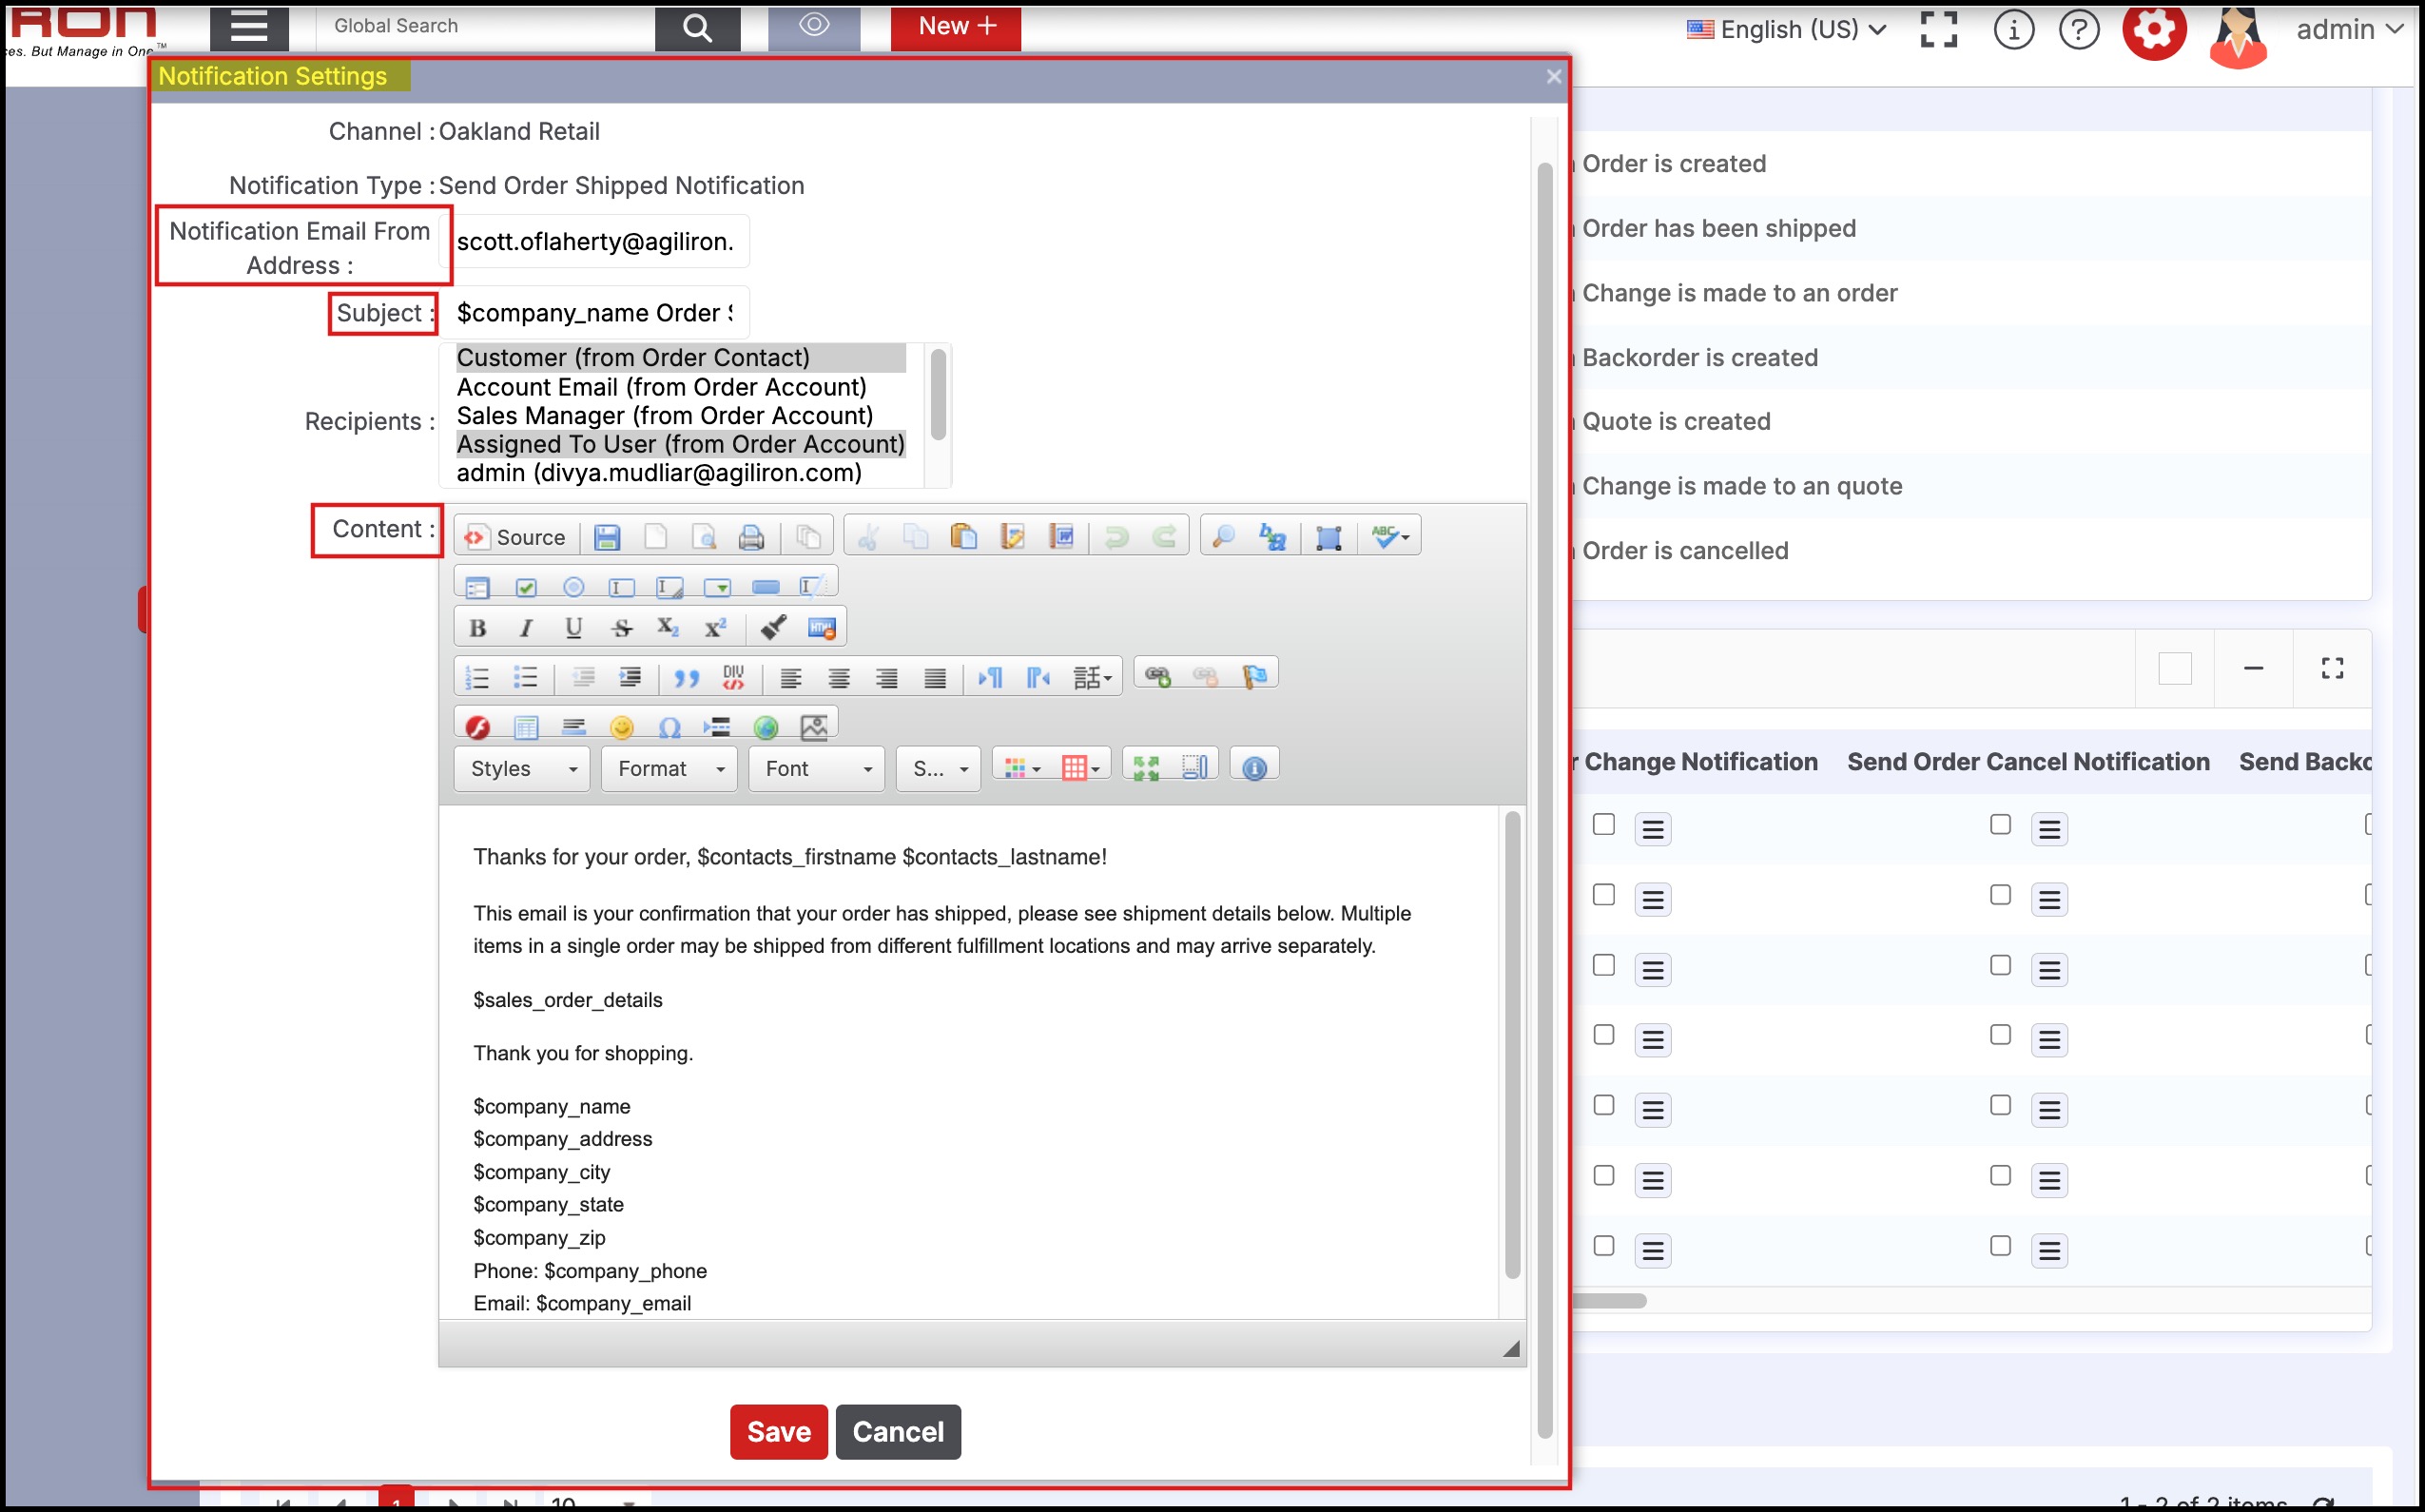Viewport: 2425px width, 1512px height.
Task: Insert special character Omega symbol
Action: [669, 727]
